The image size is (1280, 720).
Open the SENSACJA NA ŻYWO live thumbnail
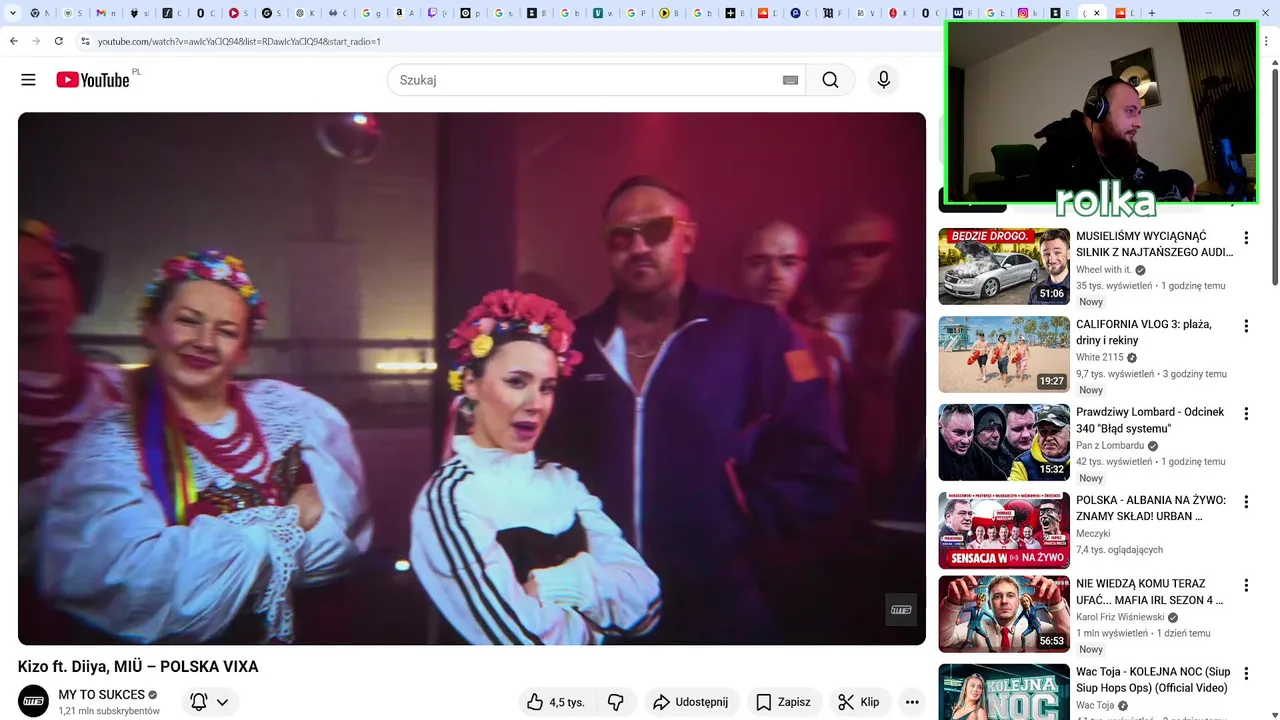pos(1004,530)
